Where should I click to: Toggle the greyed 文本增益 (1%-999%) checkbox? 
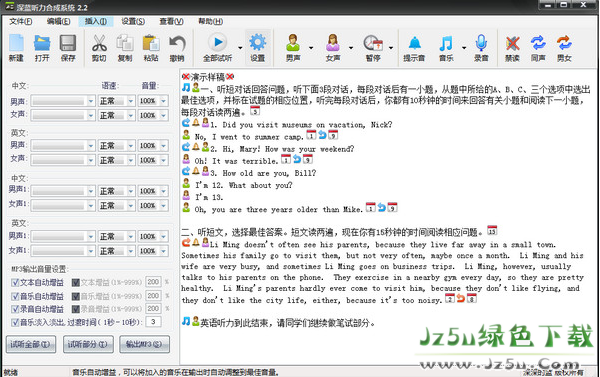coord(76,283)
